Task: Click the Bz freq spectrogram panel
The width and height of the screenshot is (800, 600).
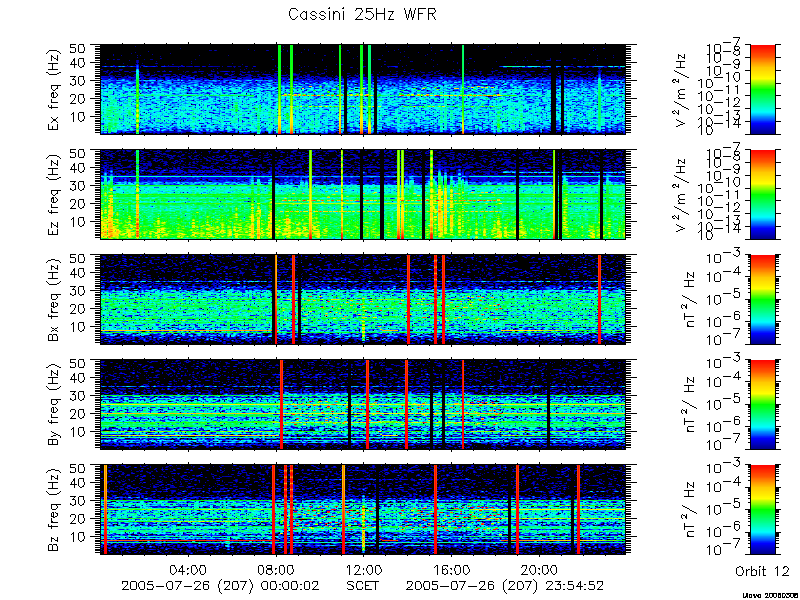Action: click(x=363, y=510)
